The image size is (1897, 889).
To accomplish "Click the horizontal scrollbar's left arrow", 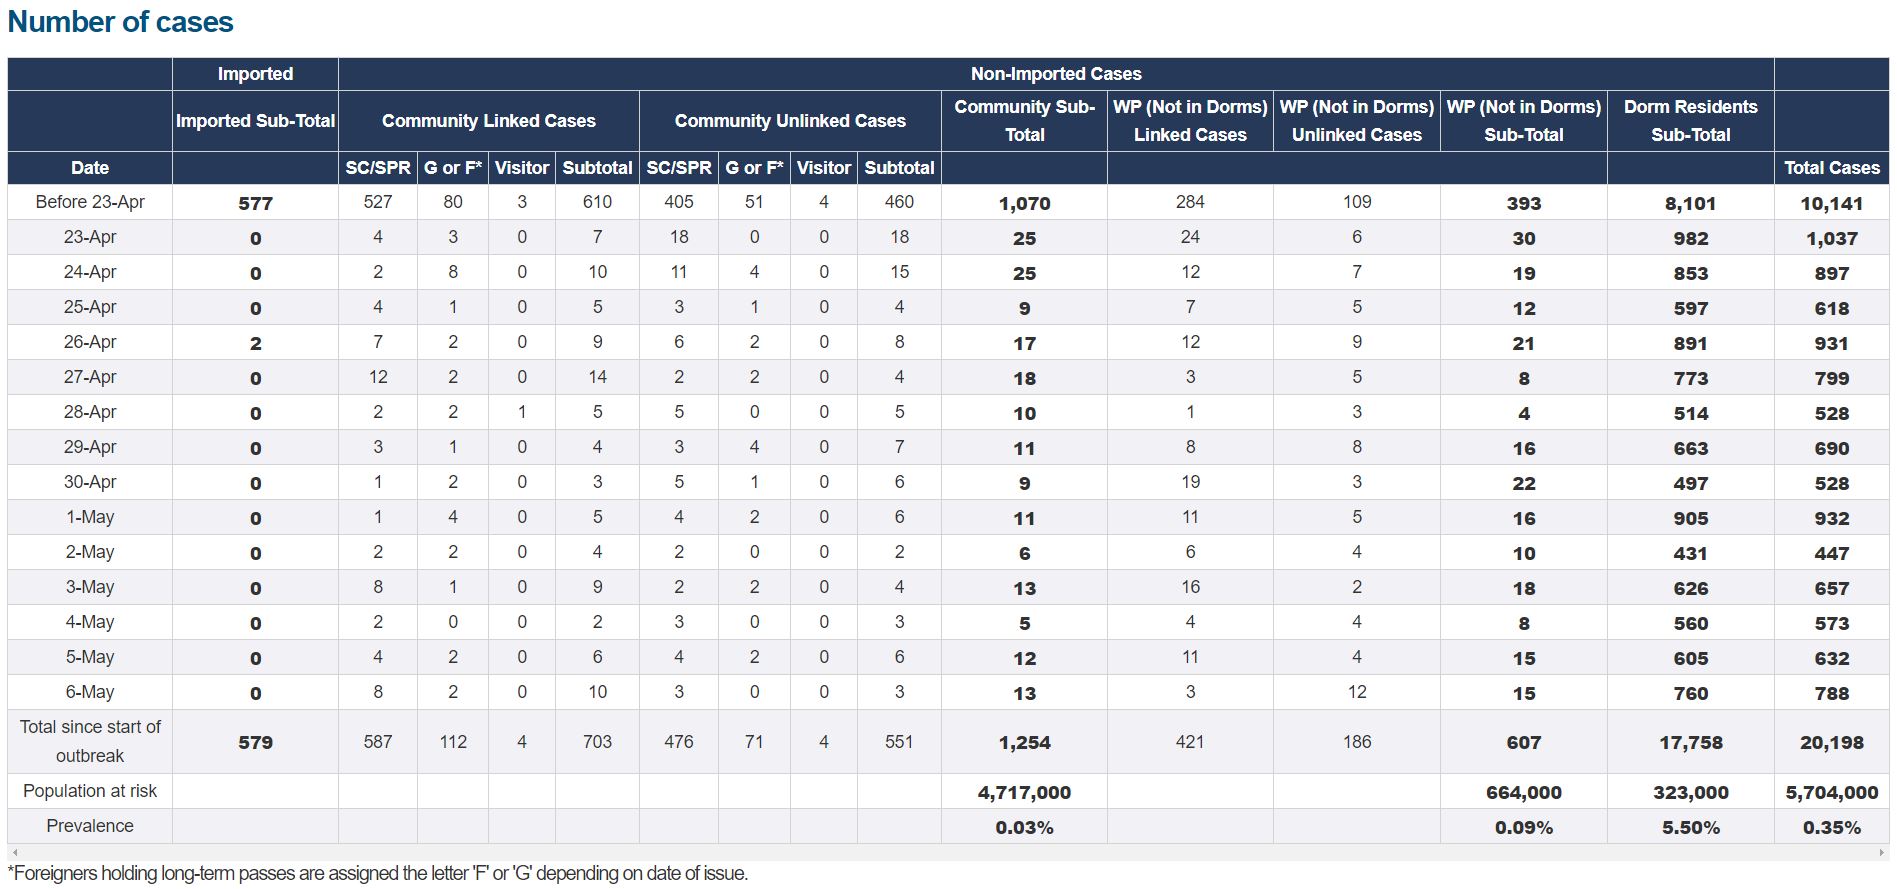I will (14, 852).
